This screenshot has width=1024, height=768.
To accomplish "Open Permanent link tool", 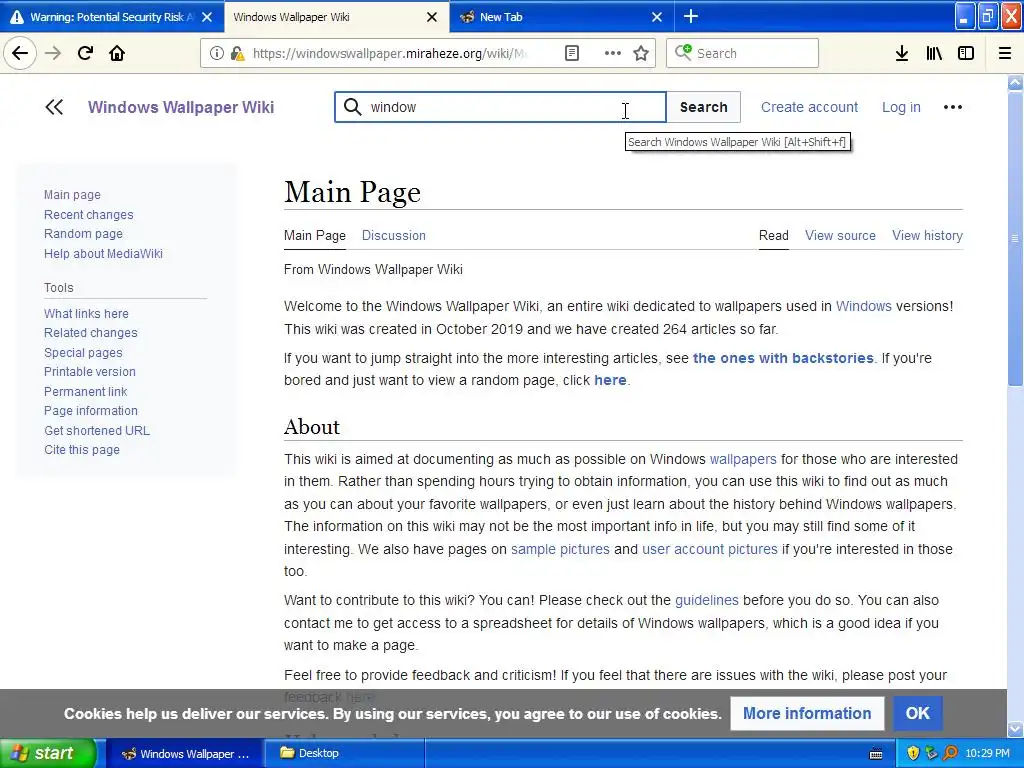I will [86, 391].
